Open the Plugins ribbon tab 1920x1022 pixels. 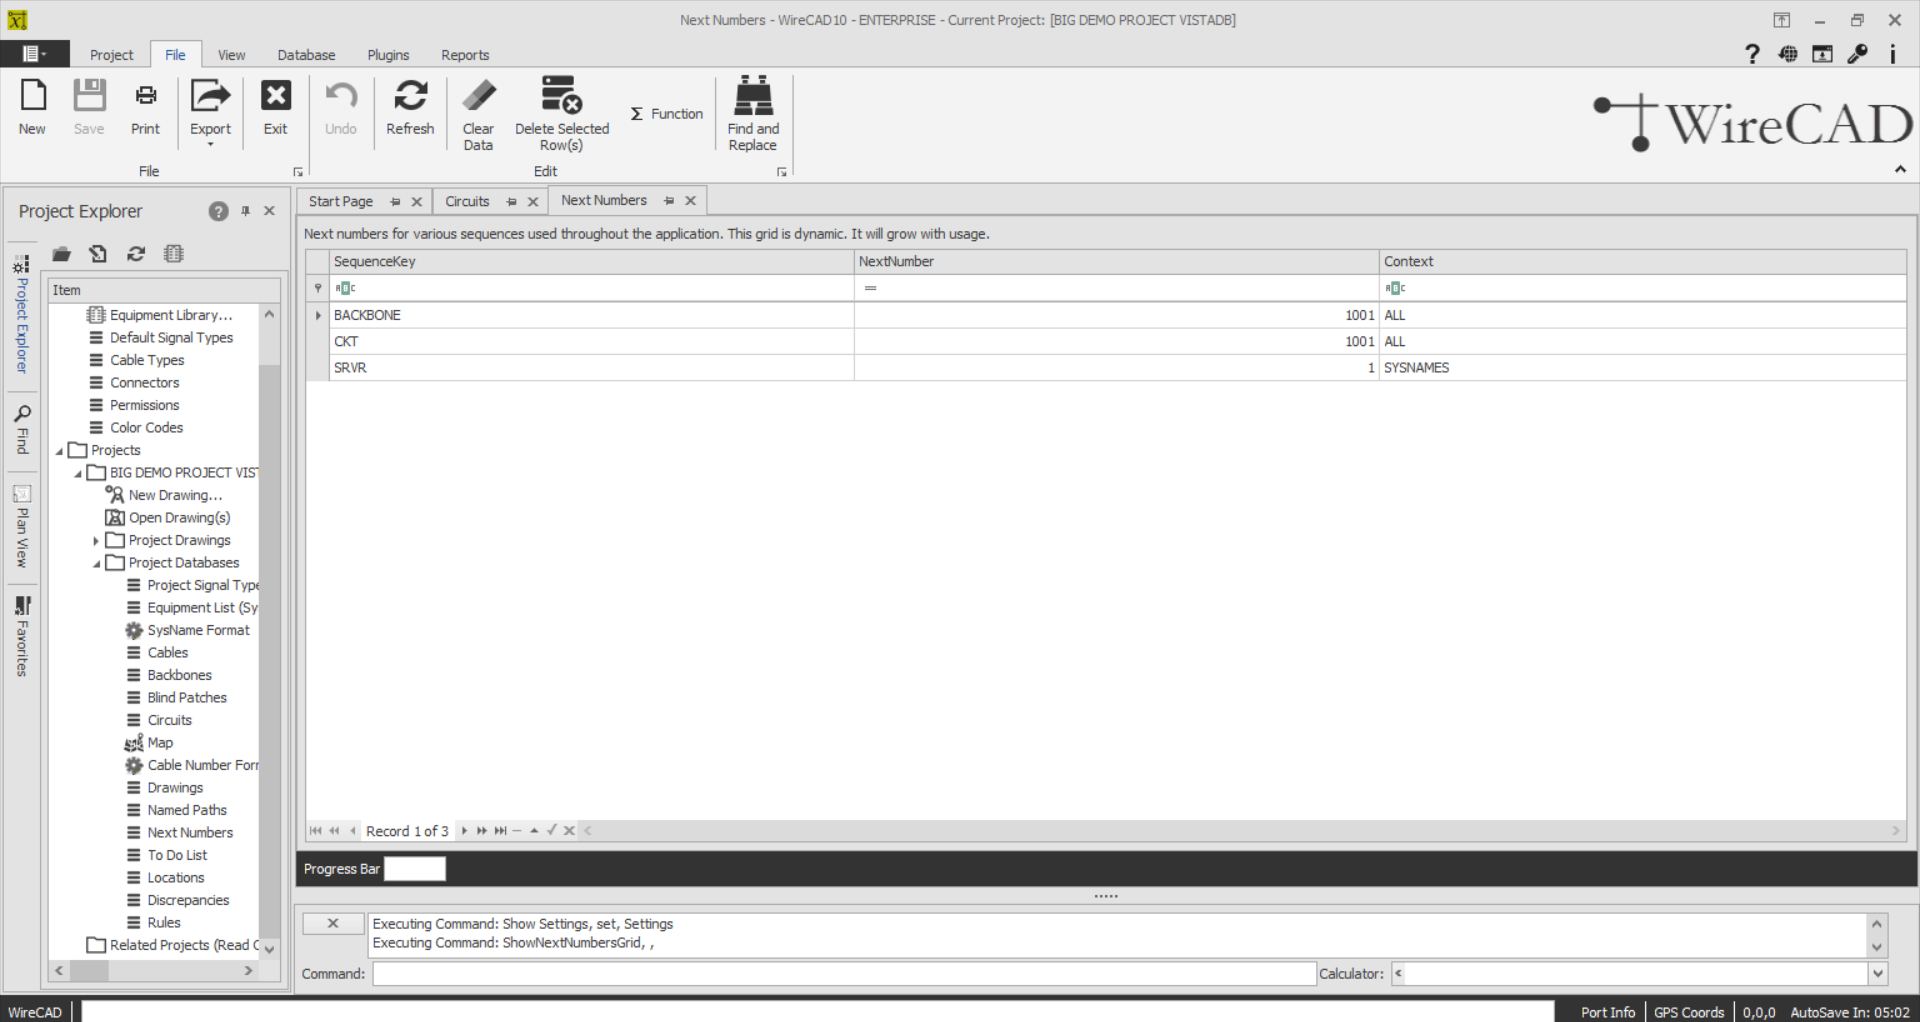pos(388,55)
